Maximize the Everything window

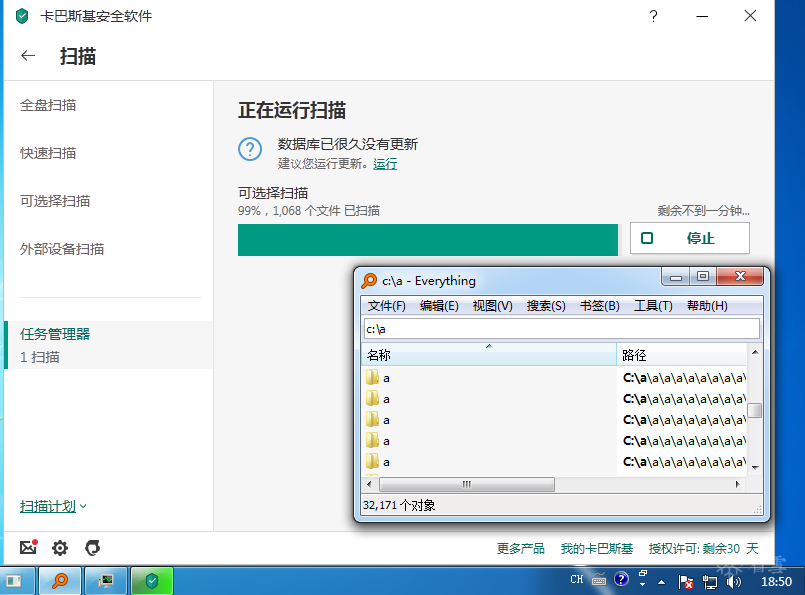[702, 277]
